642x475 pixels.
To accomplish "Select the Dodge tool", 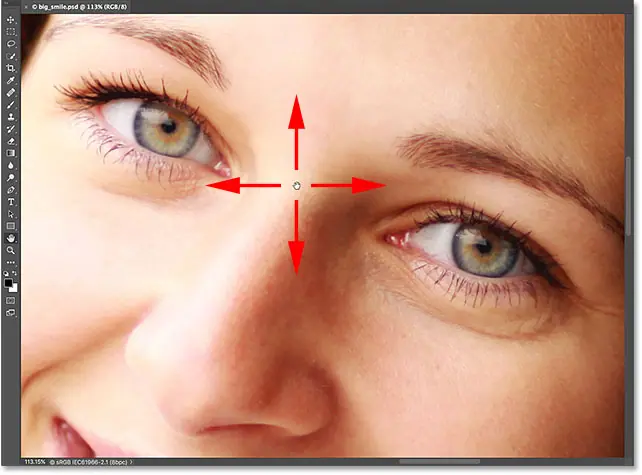I will 11,178.
